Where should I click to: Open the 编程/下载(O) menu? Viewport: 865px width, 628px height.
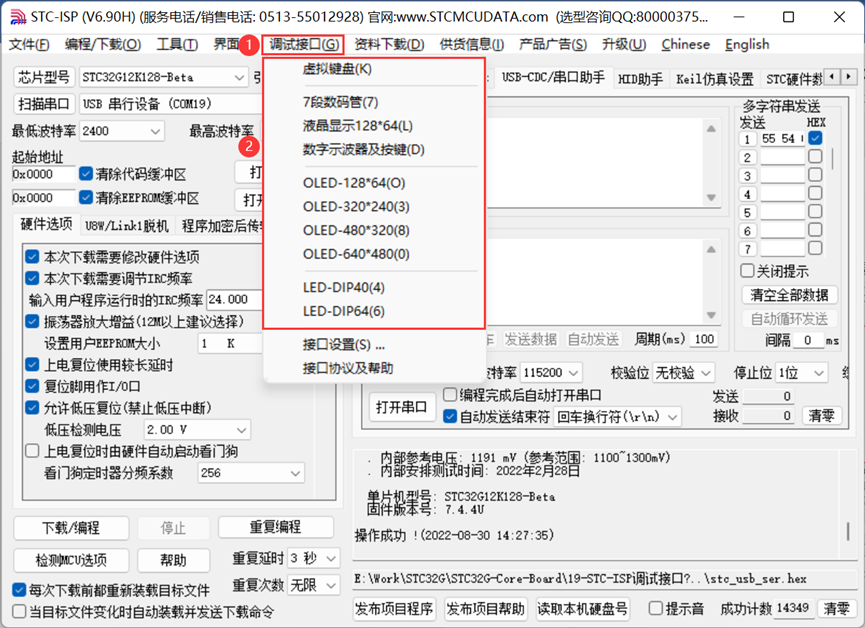(103, 44)
